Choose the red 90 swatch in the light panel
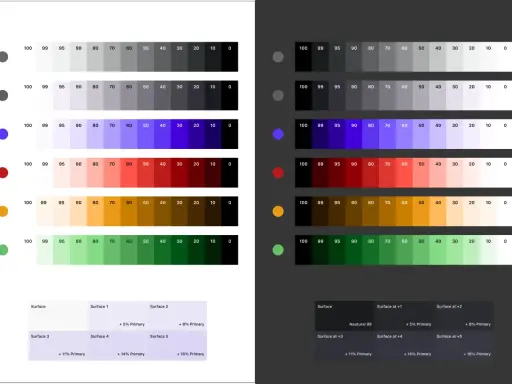The image size is (512, 384). pyautogui.click(x=78, y=173)
